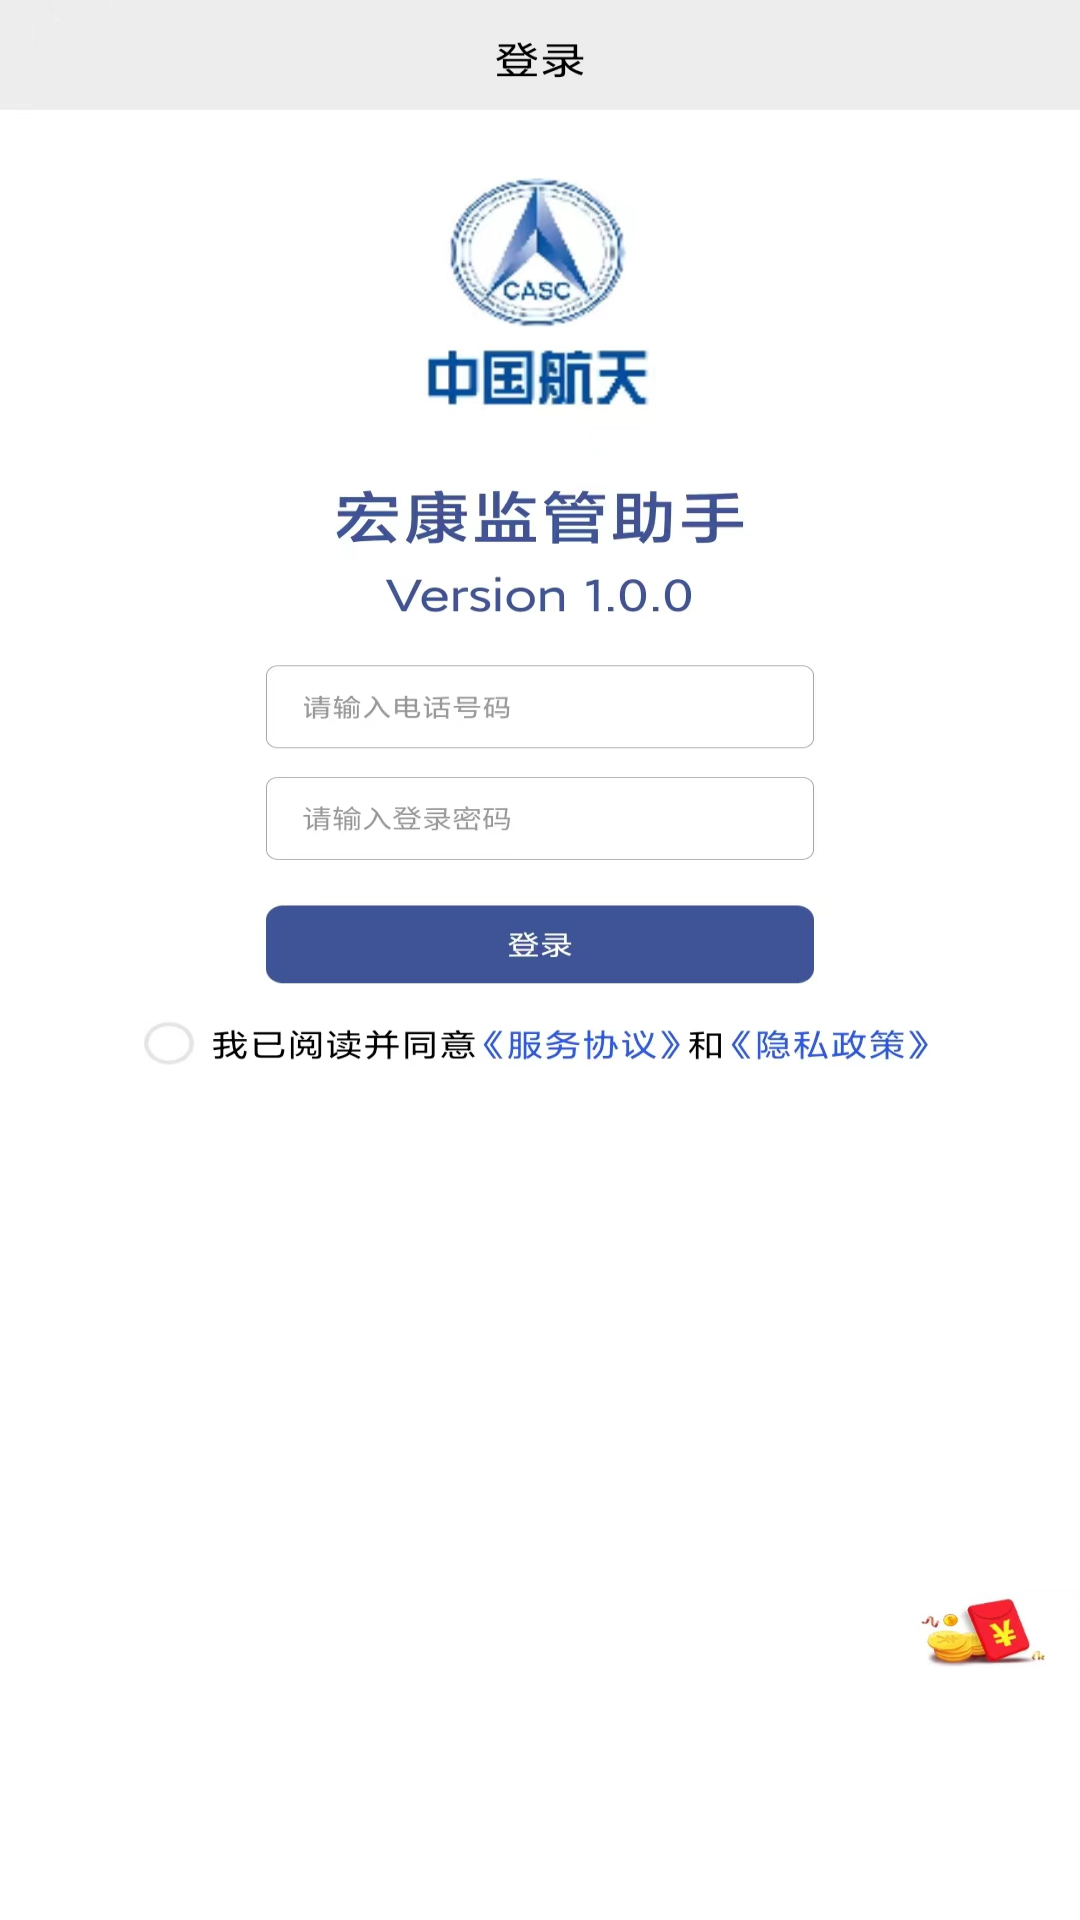Tap the Version 1.0.0 label
This screenshot has width=1080, height=1920.
coord(540,596)
